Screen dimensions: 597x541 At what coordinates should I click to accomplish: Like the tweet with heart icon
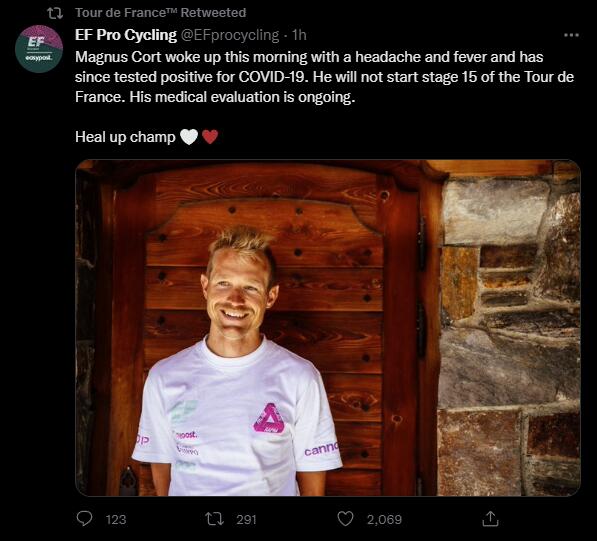[346, 519]
